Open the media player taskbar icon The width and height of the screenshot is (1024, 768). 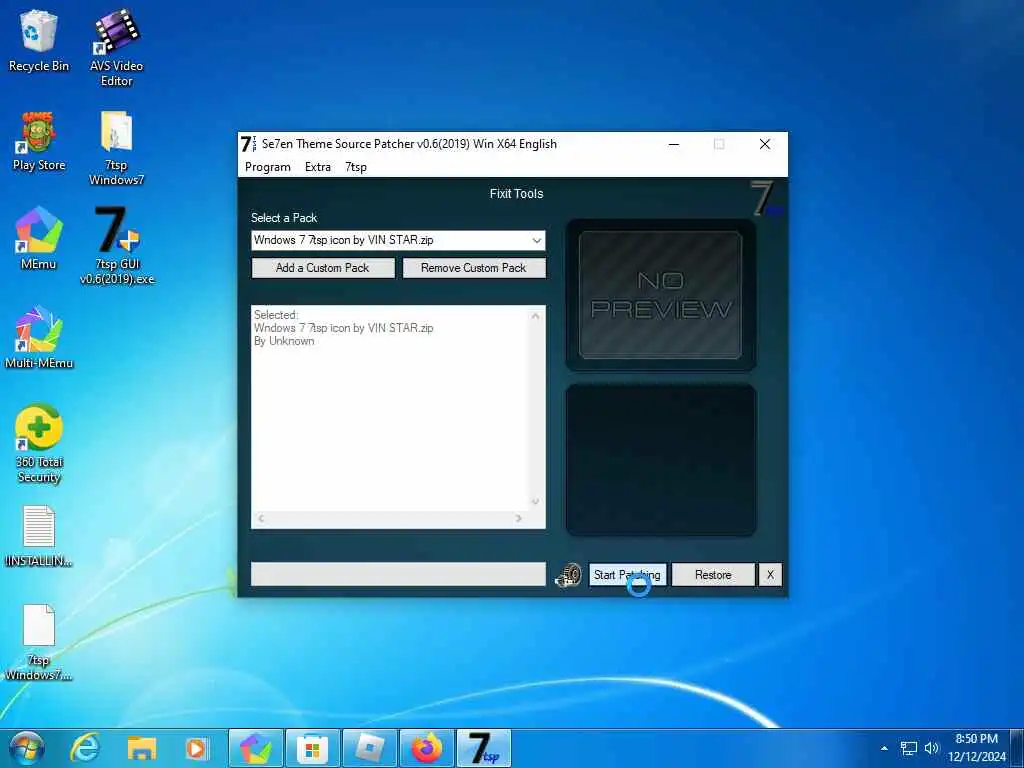(197, 748)
